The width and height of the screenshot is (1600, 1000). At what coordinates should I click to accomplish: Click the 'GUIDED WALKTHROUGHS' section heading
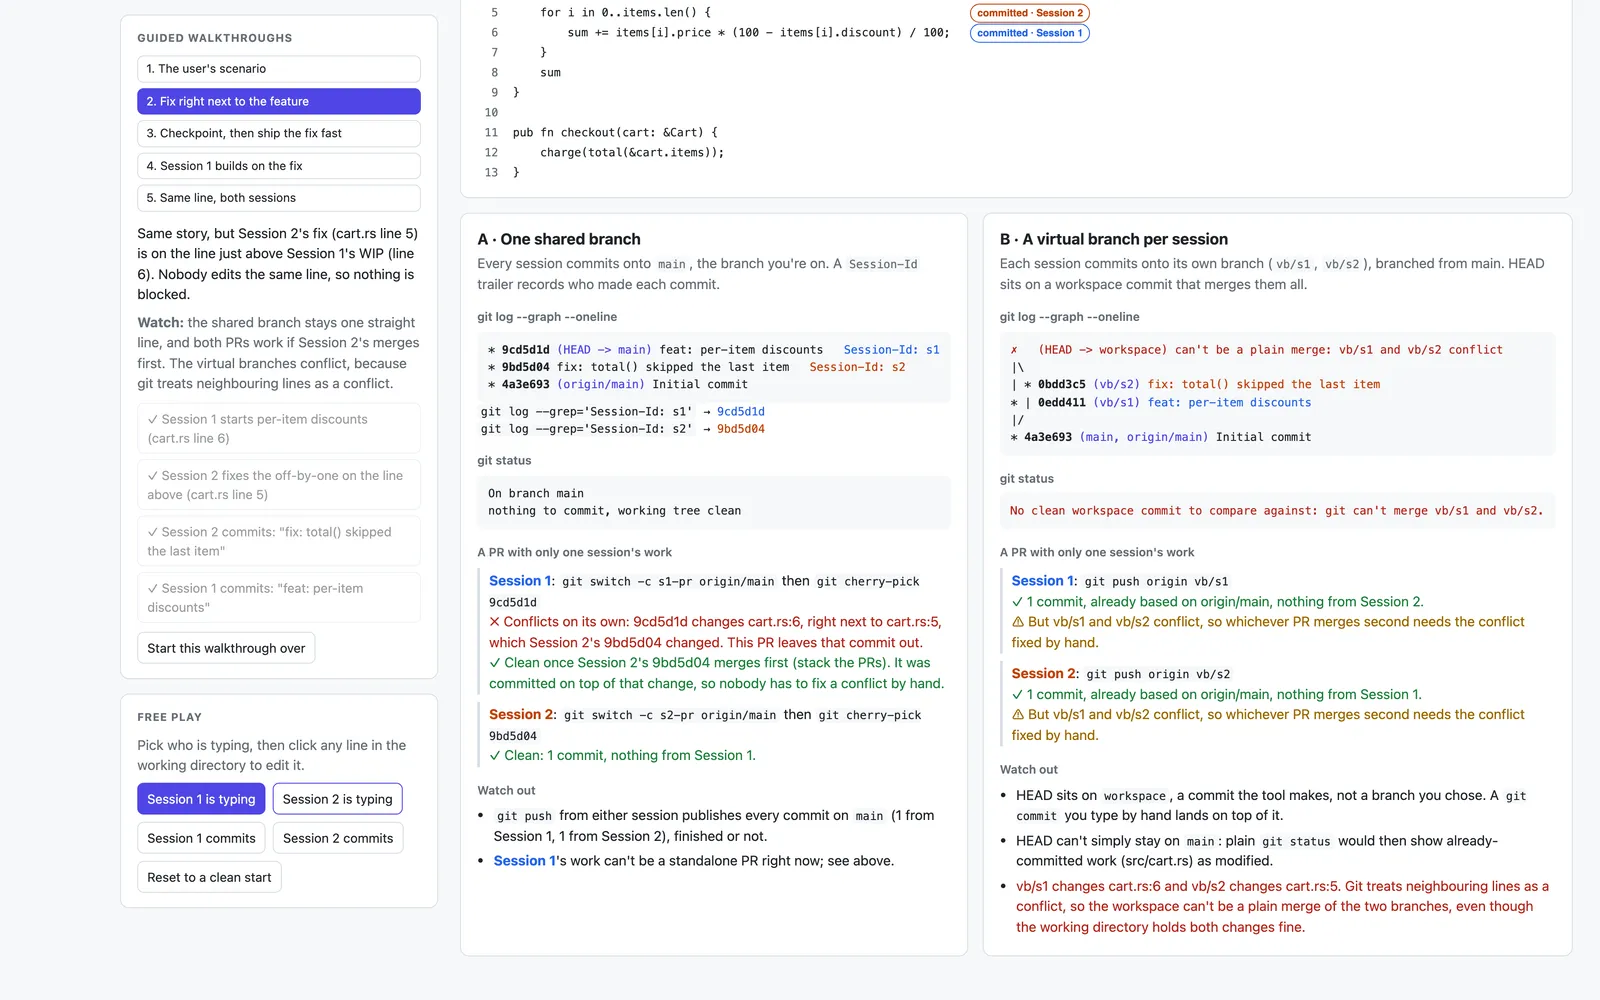click(215, 38)
